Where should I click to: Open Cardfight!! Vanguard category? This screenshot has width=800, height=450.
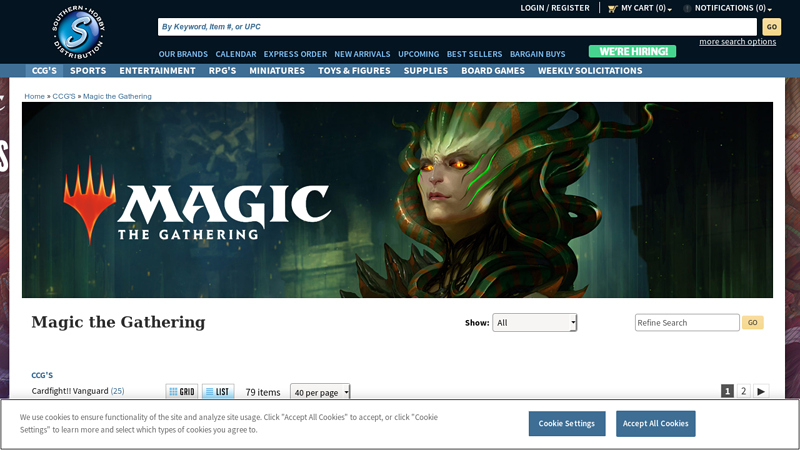(70, 391)
